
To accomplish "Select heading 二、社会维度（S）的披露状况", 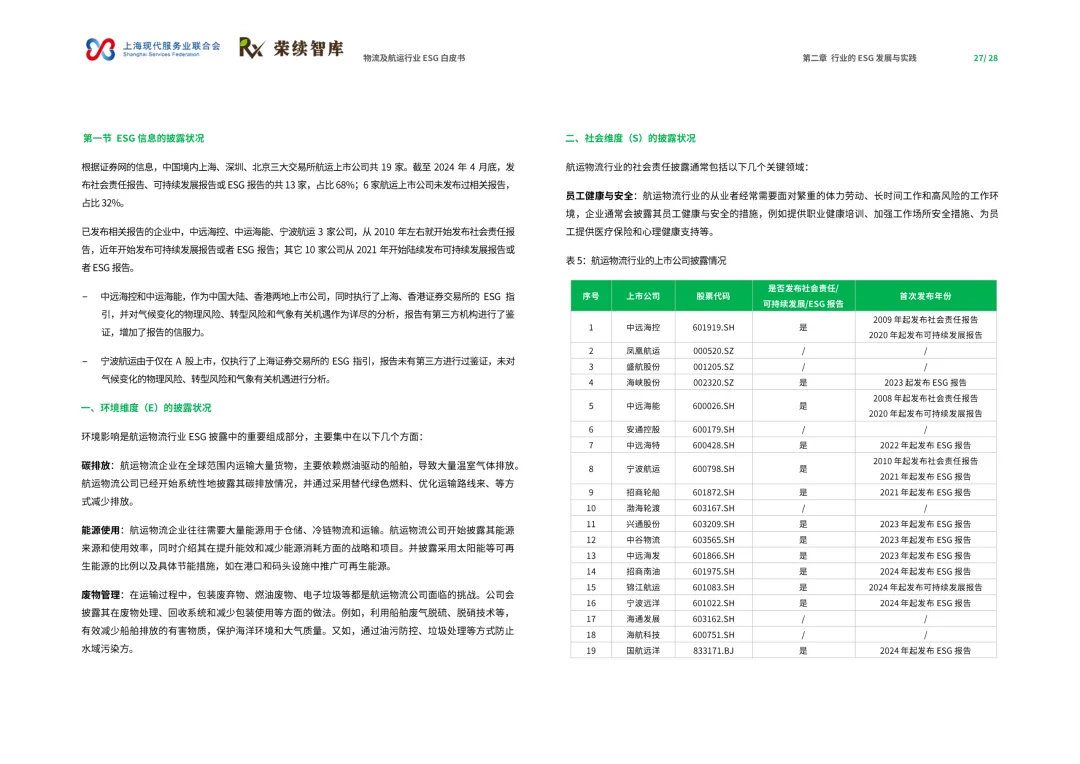I will pyautogui.click(x=630, y=138).
